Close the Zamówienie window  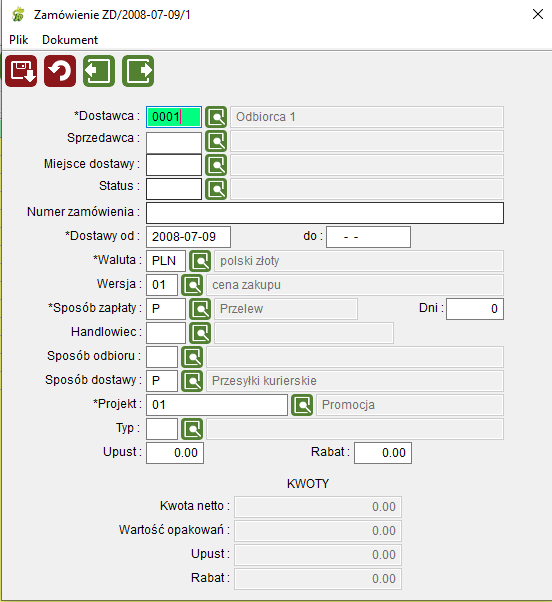[x=538, y=14]
